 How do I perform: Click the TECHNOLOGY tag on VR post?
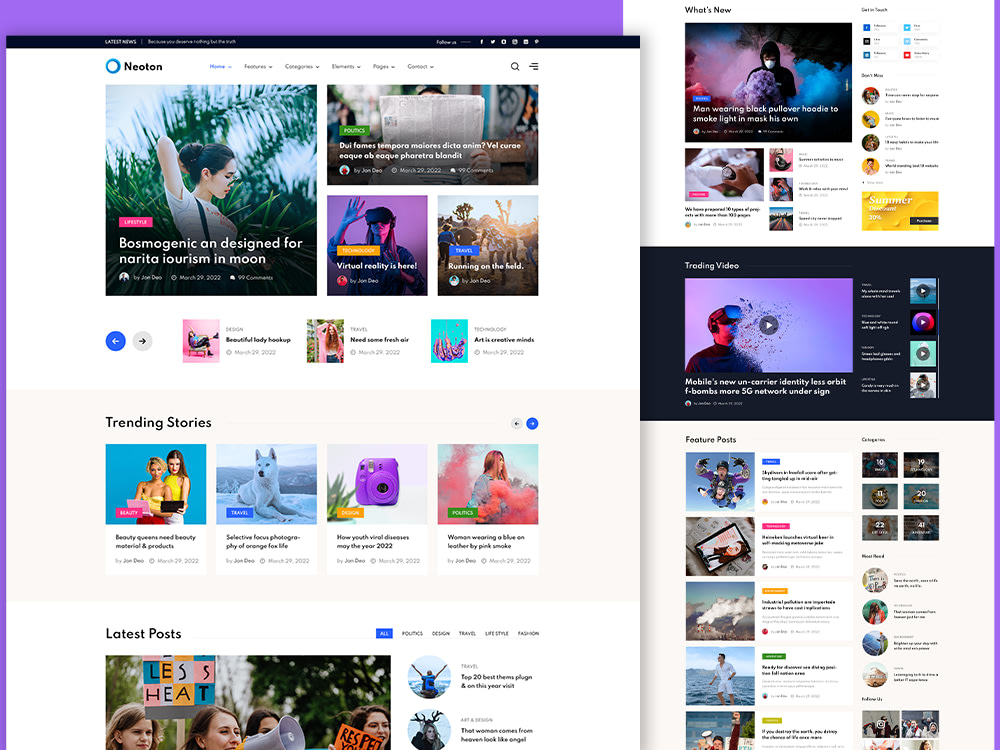(358, 251)
